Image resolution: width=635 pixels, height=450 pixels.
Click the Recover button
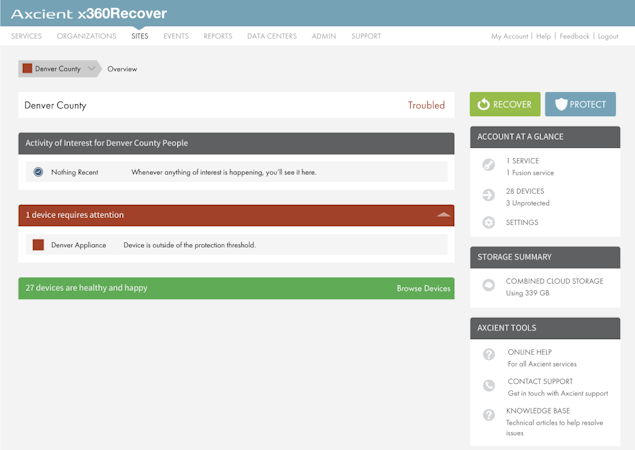(x=505, y=104)
